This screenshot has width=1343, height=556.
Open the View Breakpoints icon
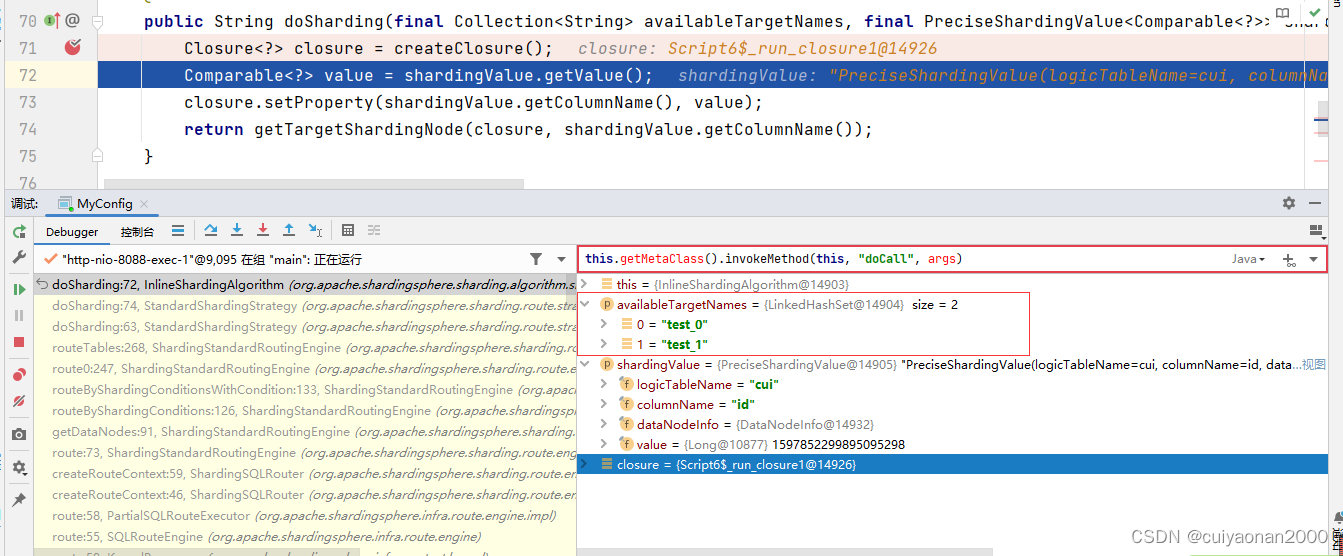19,375
